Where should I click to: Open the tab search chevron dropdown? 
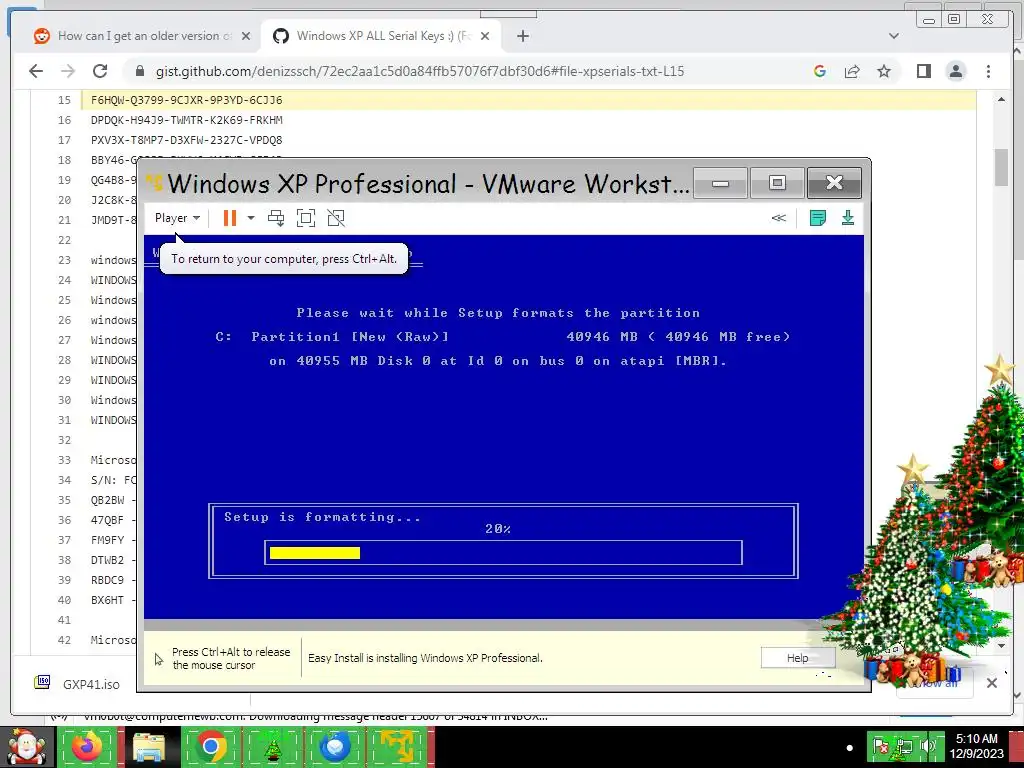pyautogui.click(x=894, y=36)
